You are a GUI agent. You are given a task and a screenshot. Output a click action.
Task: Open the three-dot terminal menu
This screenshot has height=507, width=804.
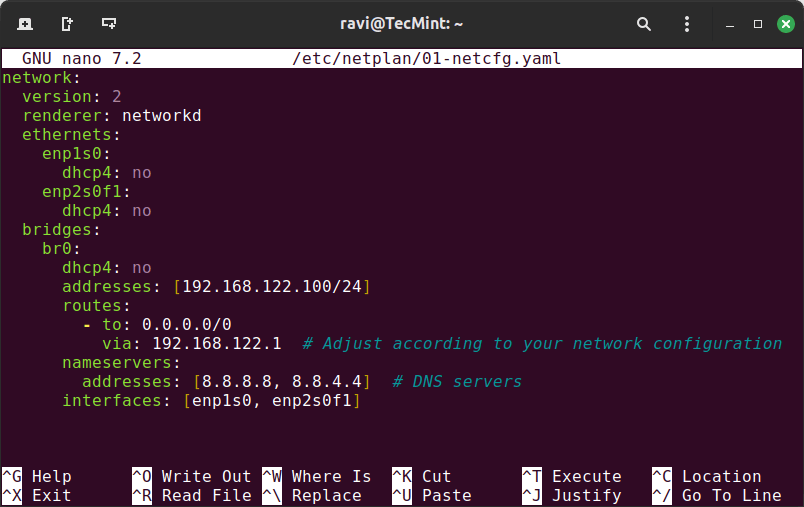pos(687,24)
